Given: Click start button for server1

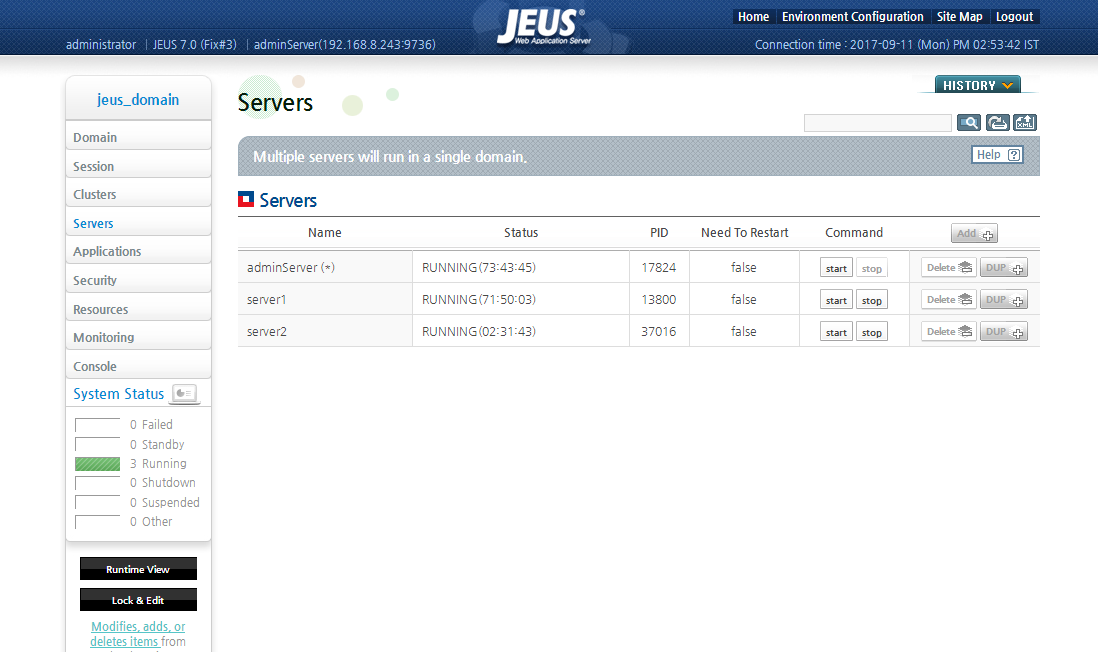Looking at the screenshot, I should click(836, 300).
